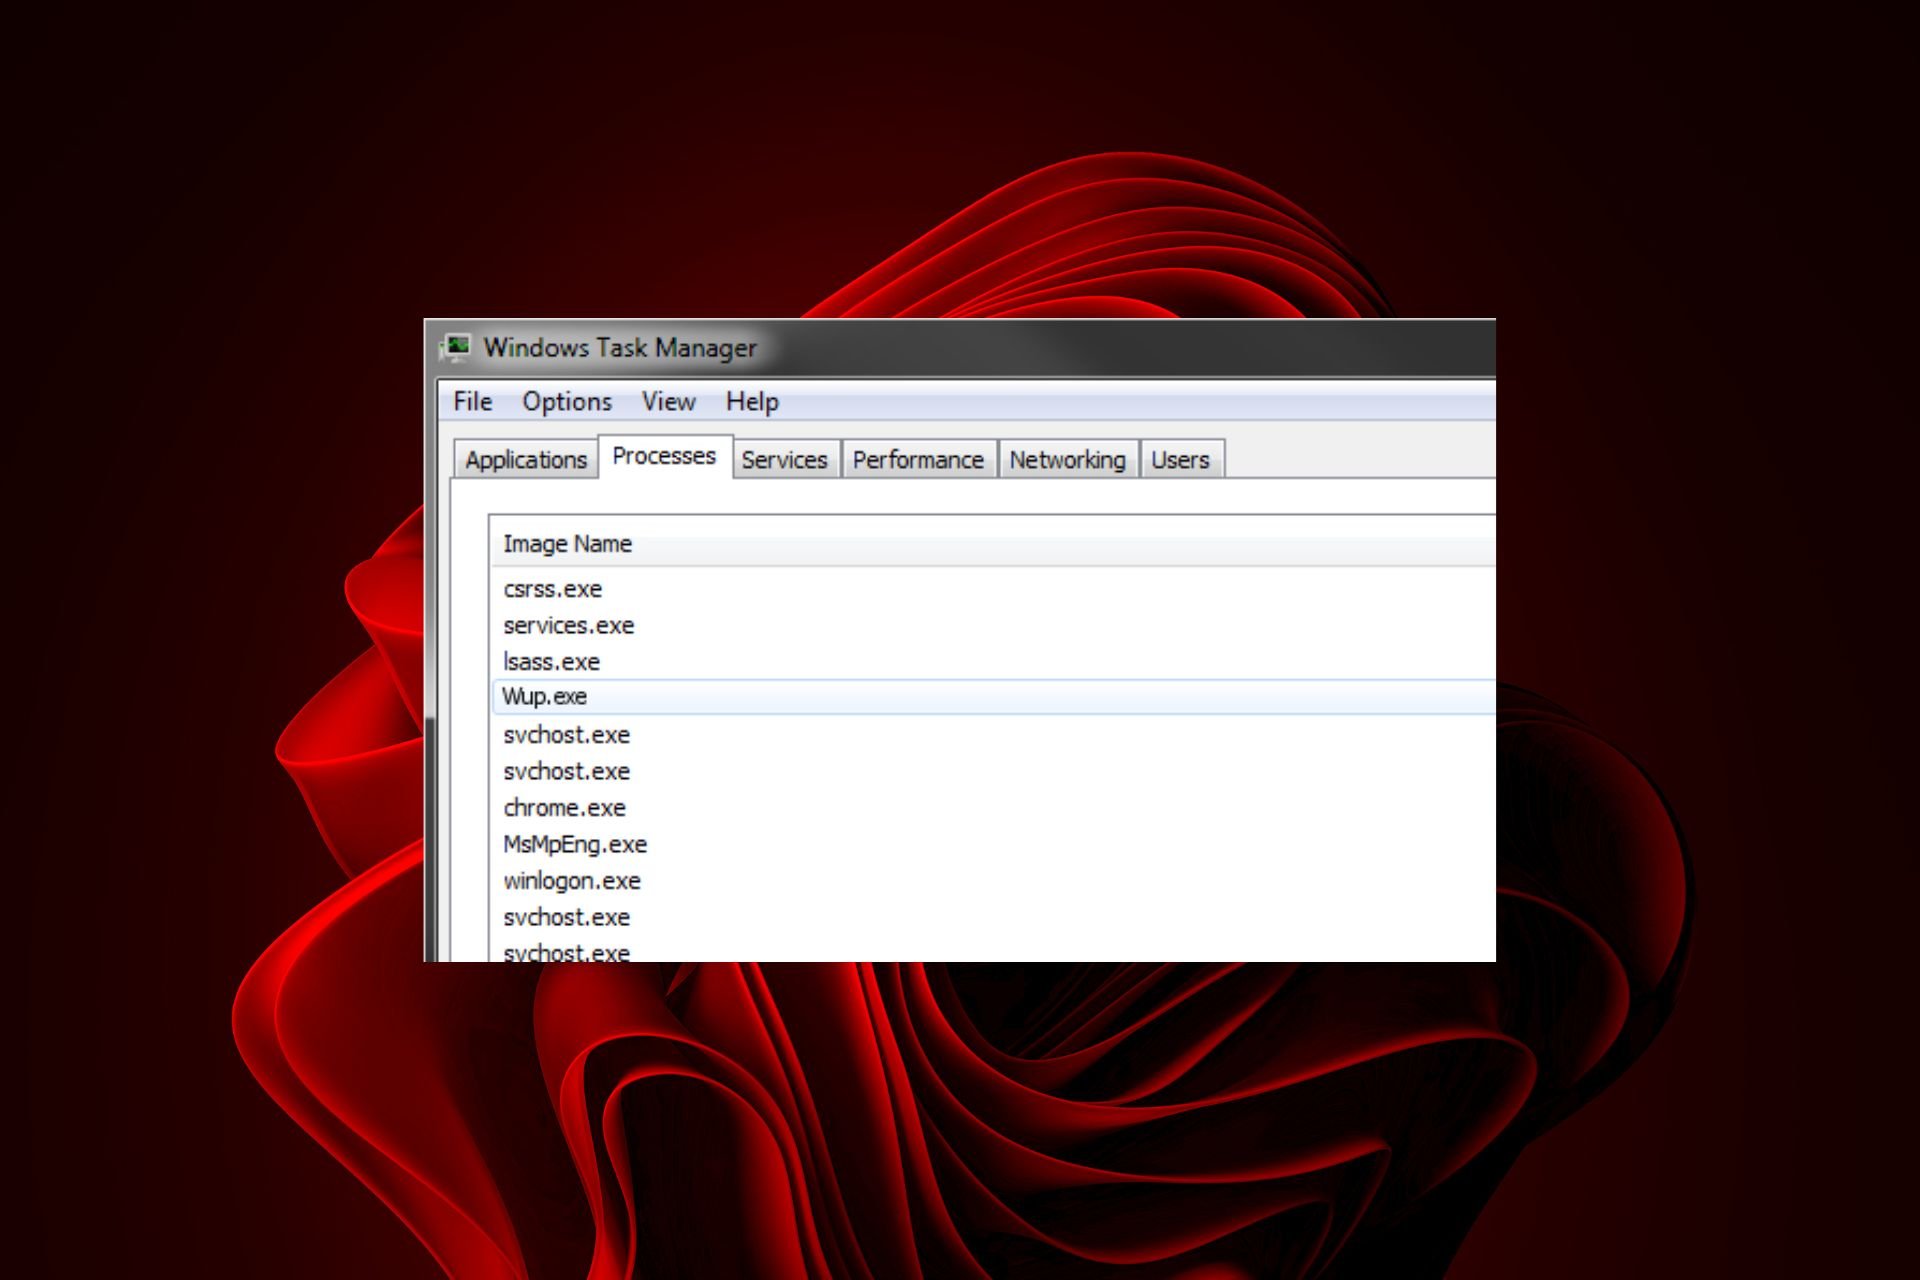
Task: Select the MsMpEng.exe process row
Action: [x=993, y=845]
